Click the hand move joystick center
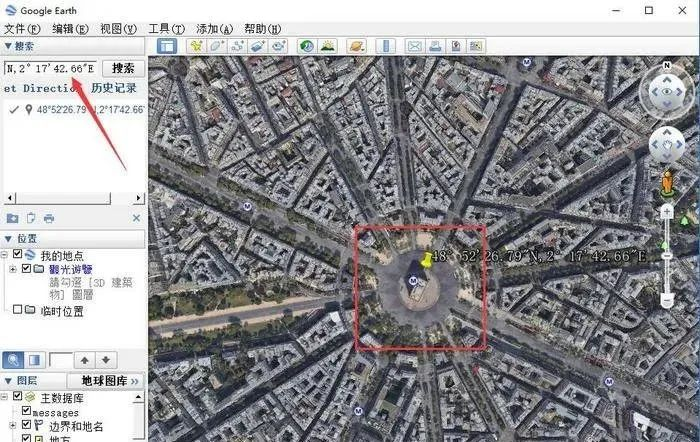The height and width of the screenshot is (442, 700). [667, 145]
